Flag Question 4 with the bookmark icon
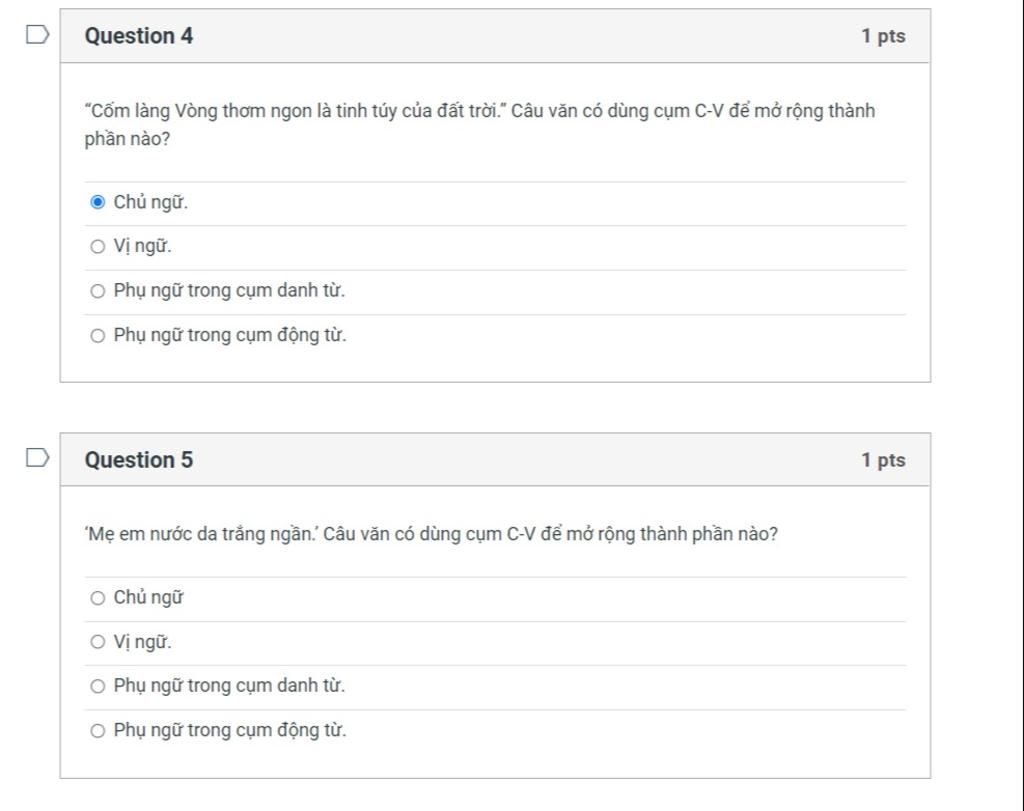The image size is (1024, 811). (x=37, y=34)
